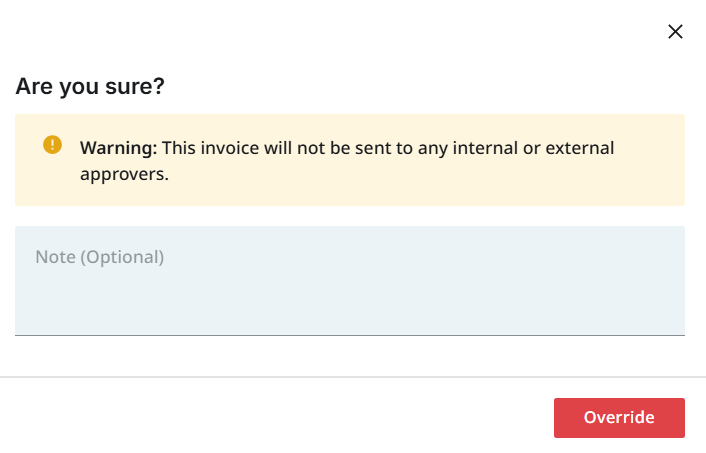
Task: Click the word "invoice" in the warning
Action: pos(226,148)
